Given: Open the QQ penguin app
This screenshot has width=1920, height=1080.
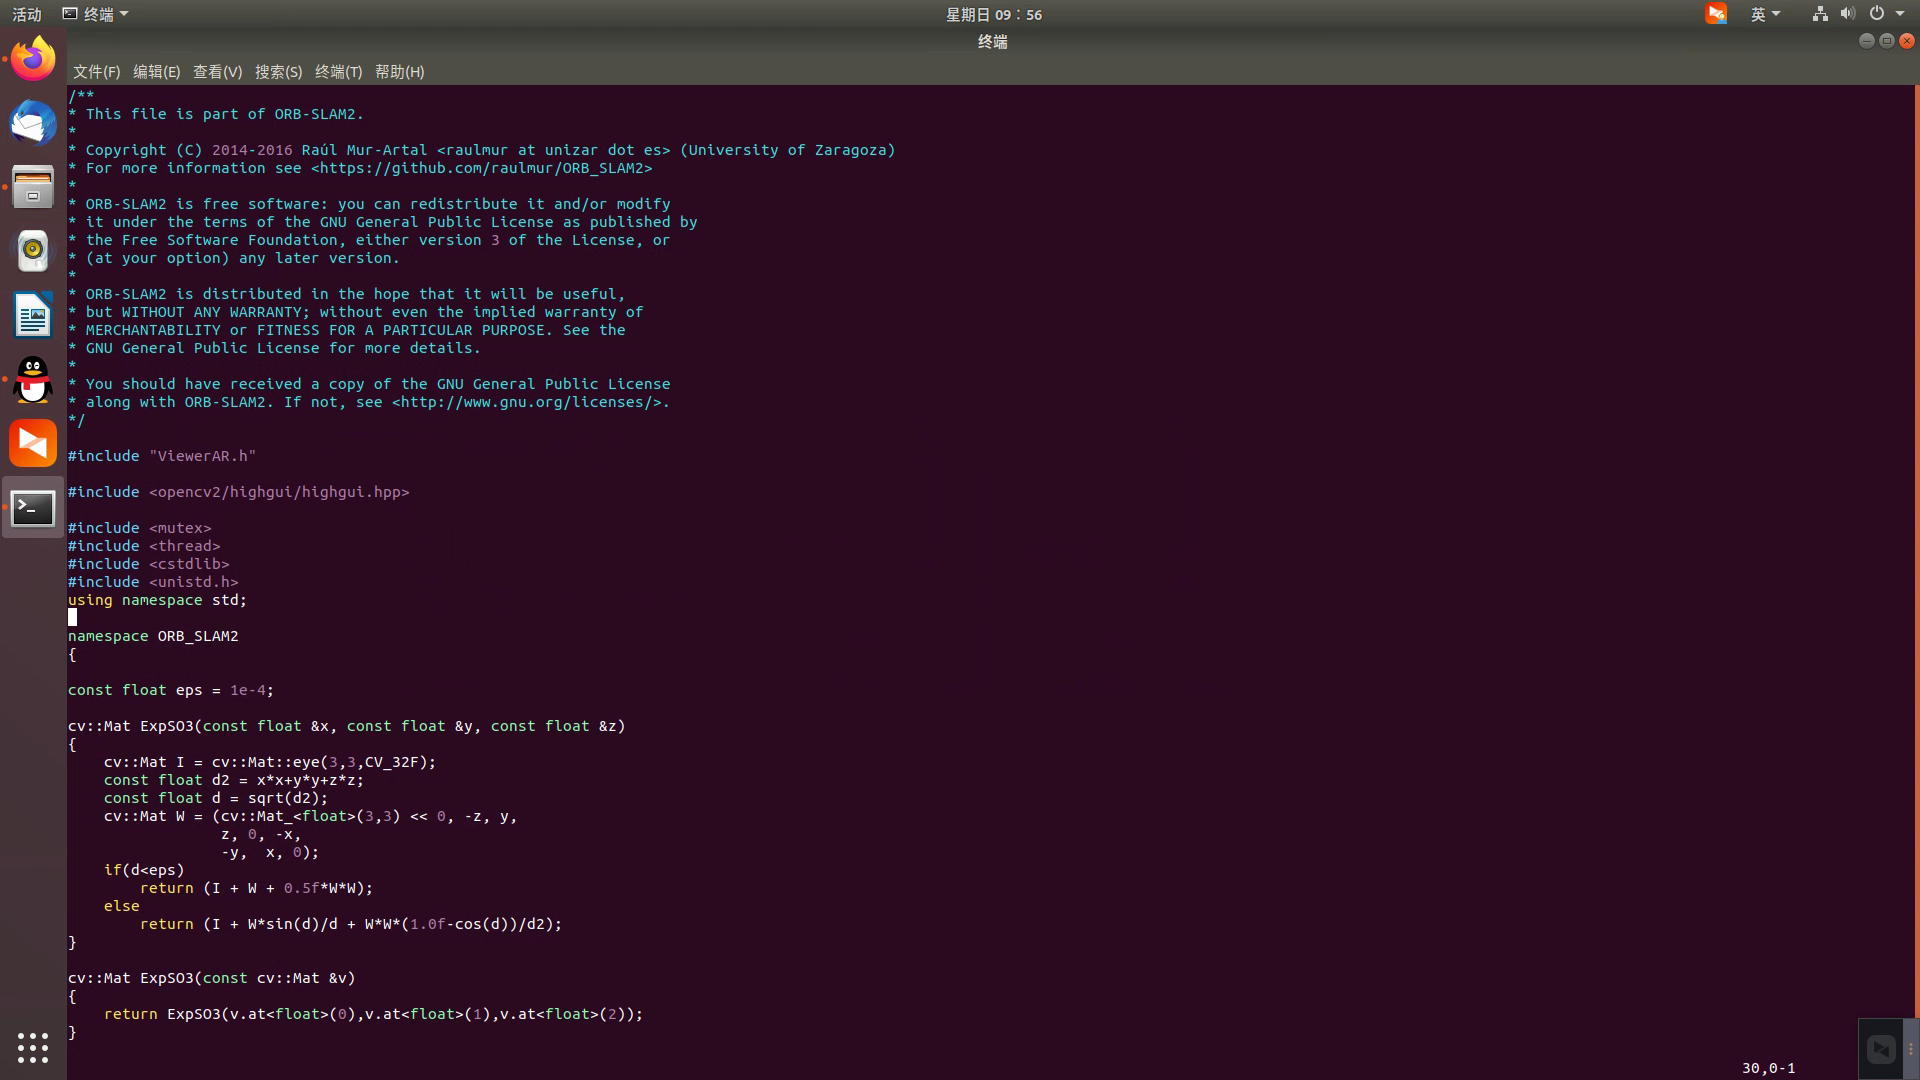Looking at the screenshot, I should pos(33,379).
